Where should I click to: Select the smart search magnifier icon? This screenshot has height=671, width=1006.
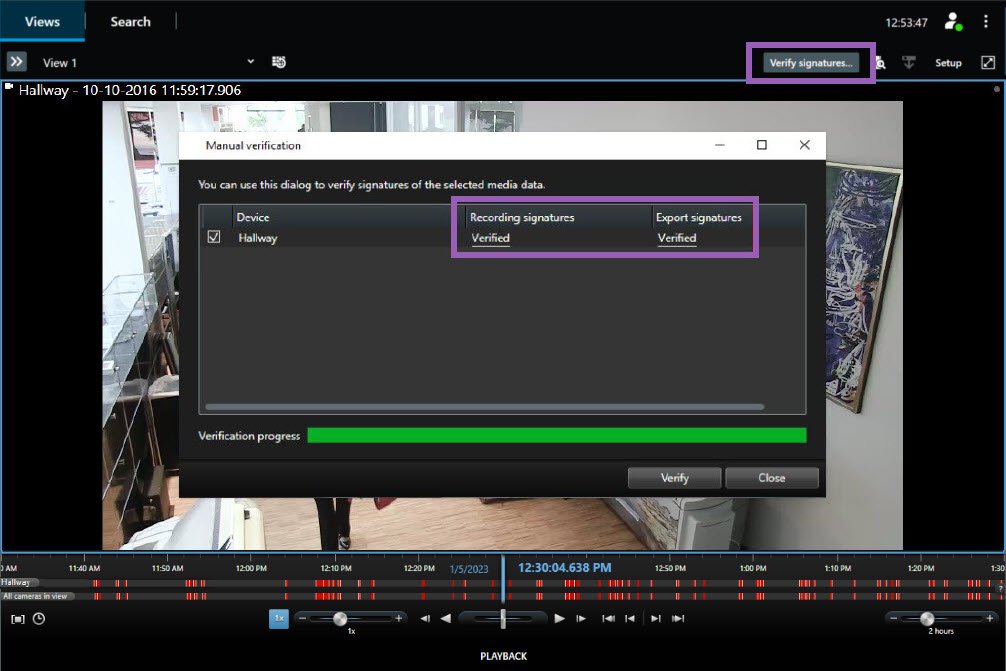[880, 62]
